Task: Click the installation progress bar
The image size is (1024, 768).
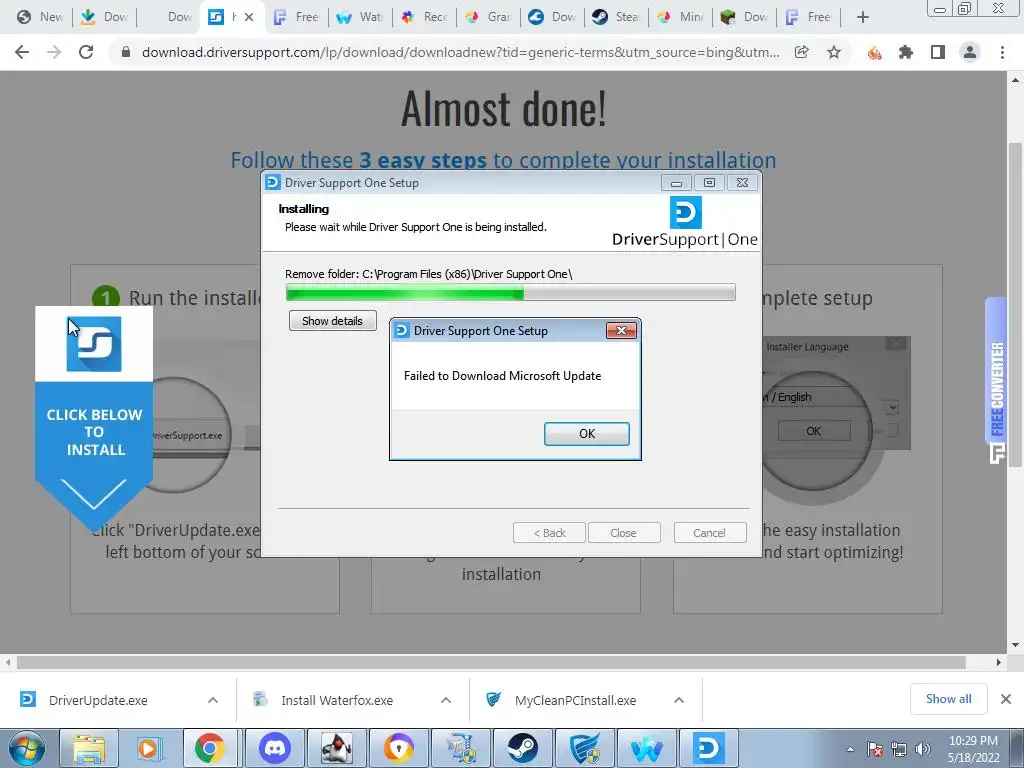Action: 511,293
